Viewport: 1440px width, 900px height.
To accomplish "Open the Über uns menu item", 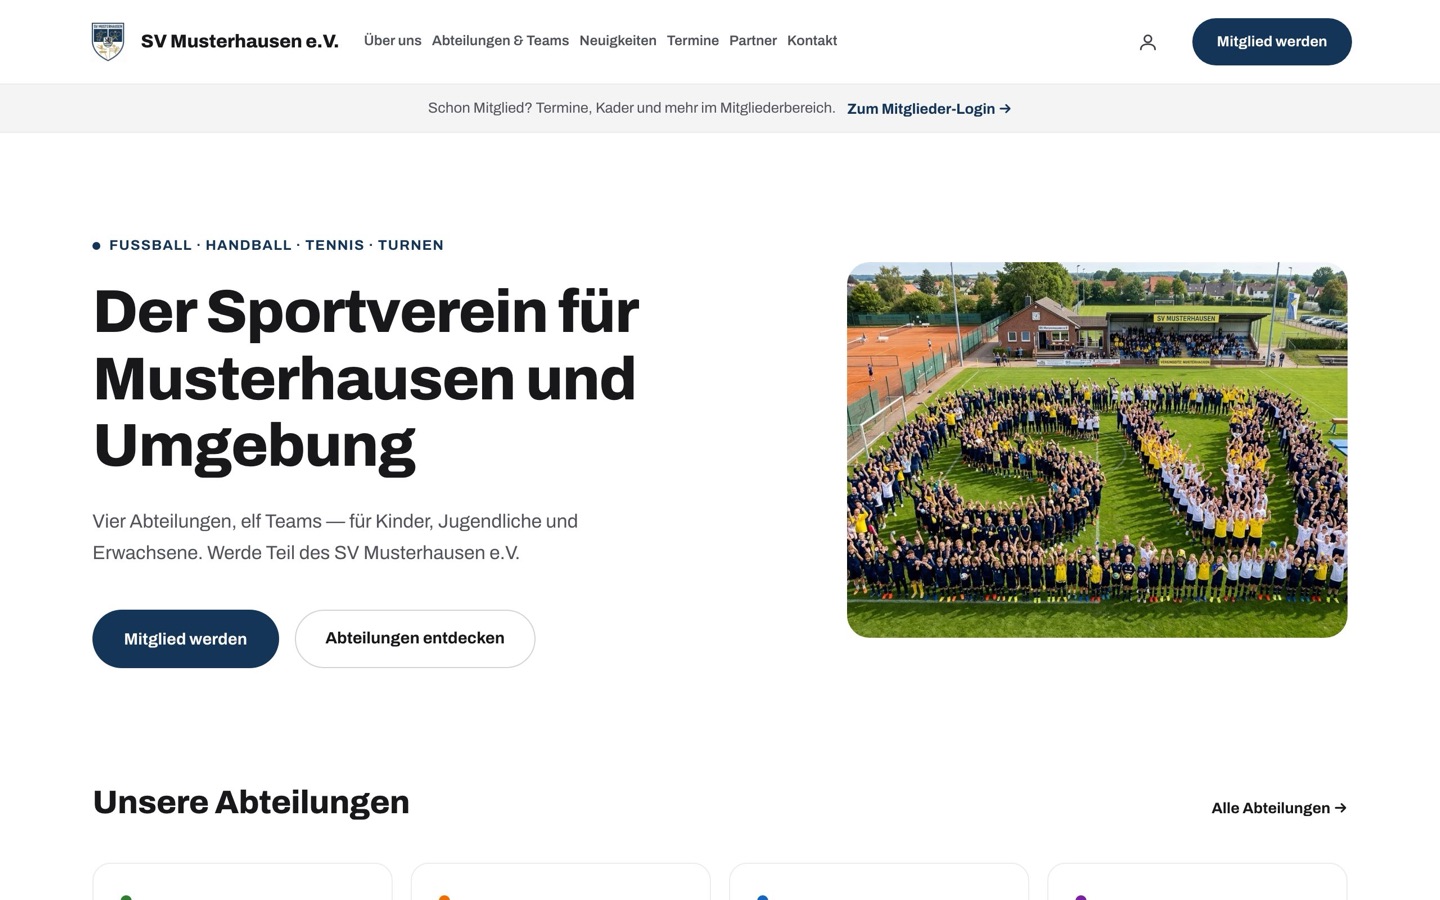I will pyautogui.click(x=392, y=41).
